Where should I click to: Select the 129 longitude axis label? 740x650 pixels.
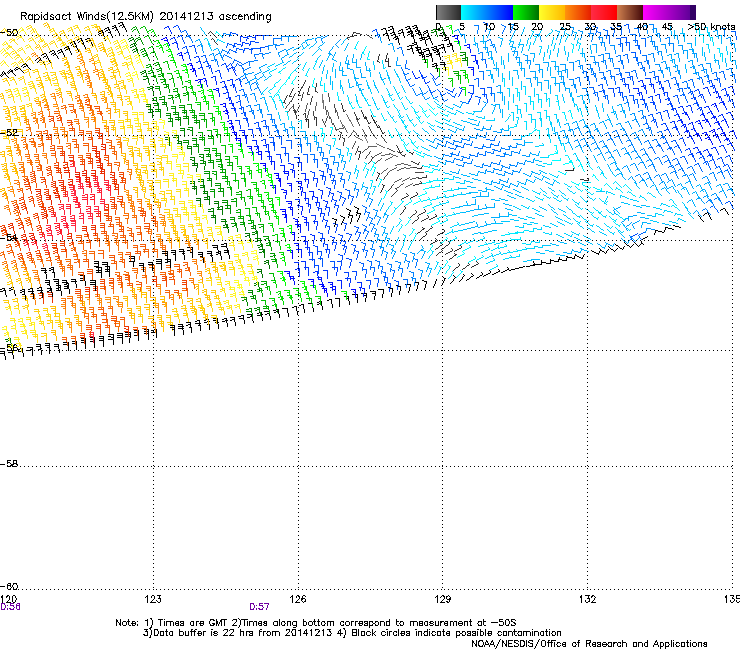[x=443, y=599]
